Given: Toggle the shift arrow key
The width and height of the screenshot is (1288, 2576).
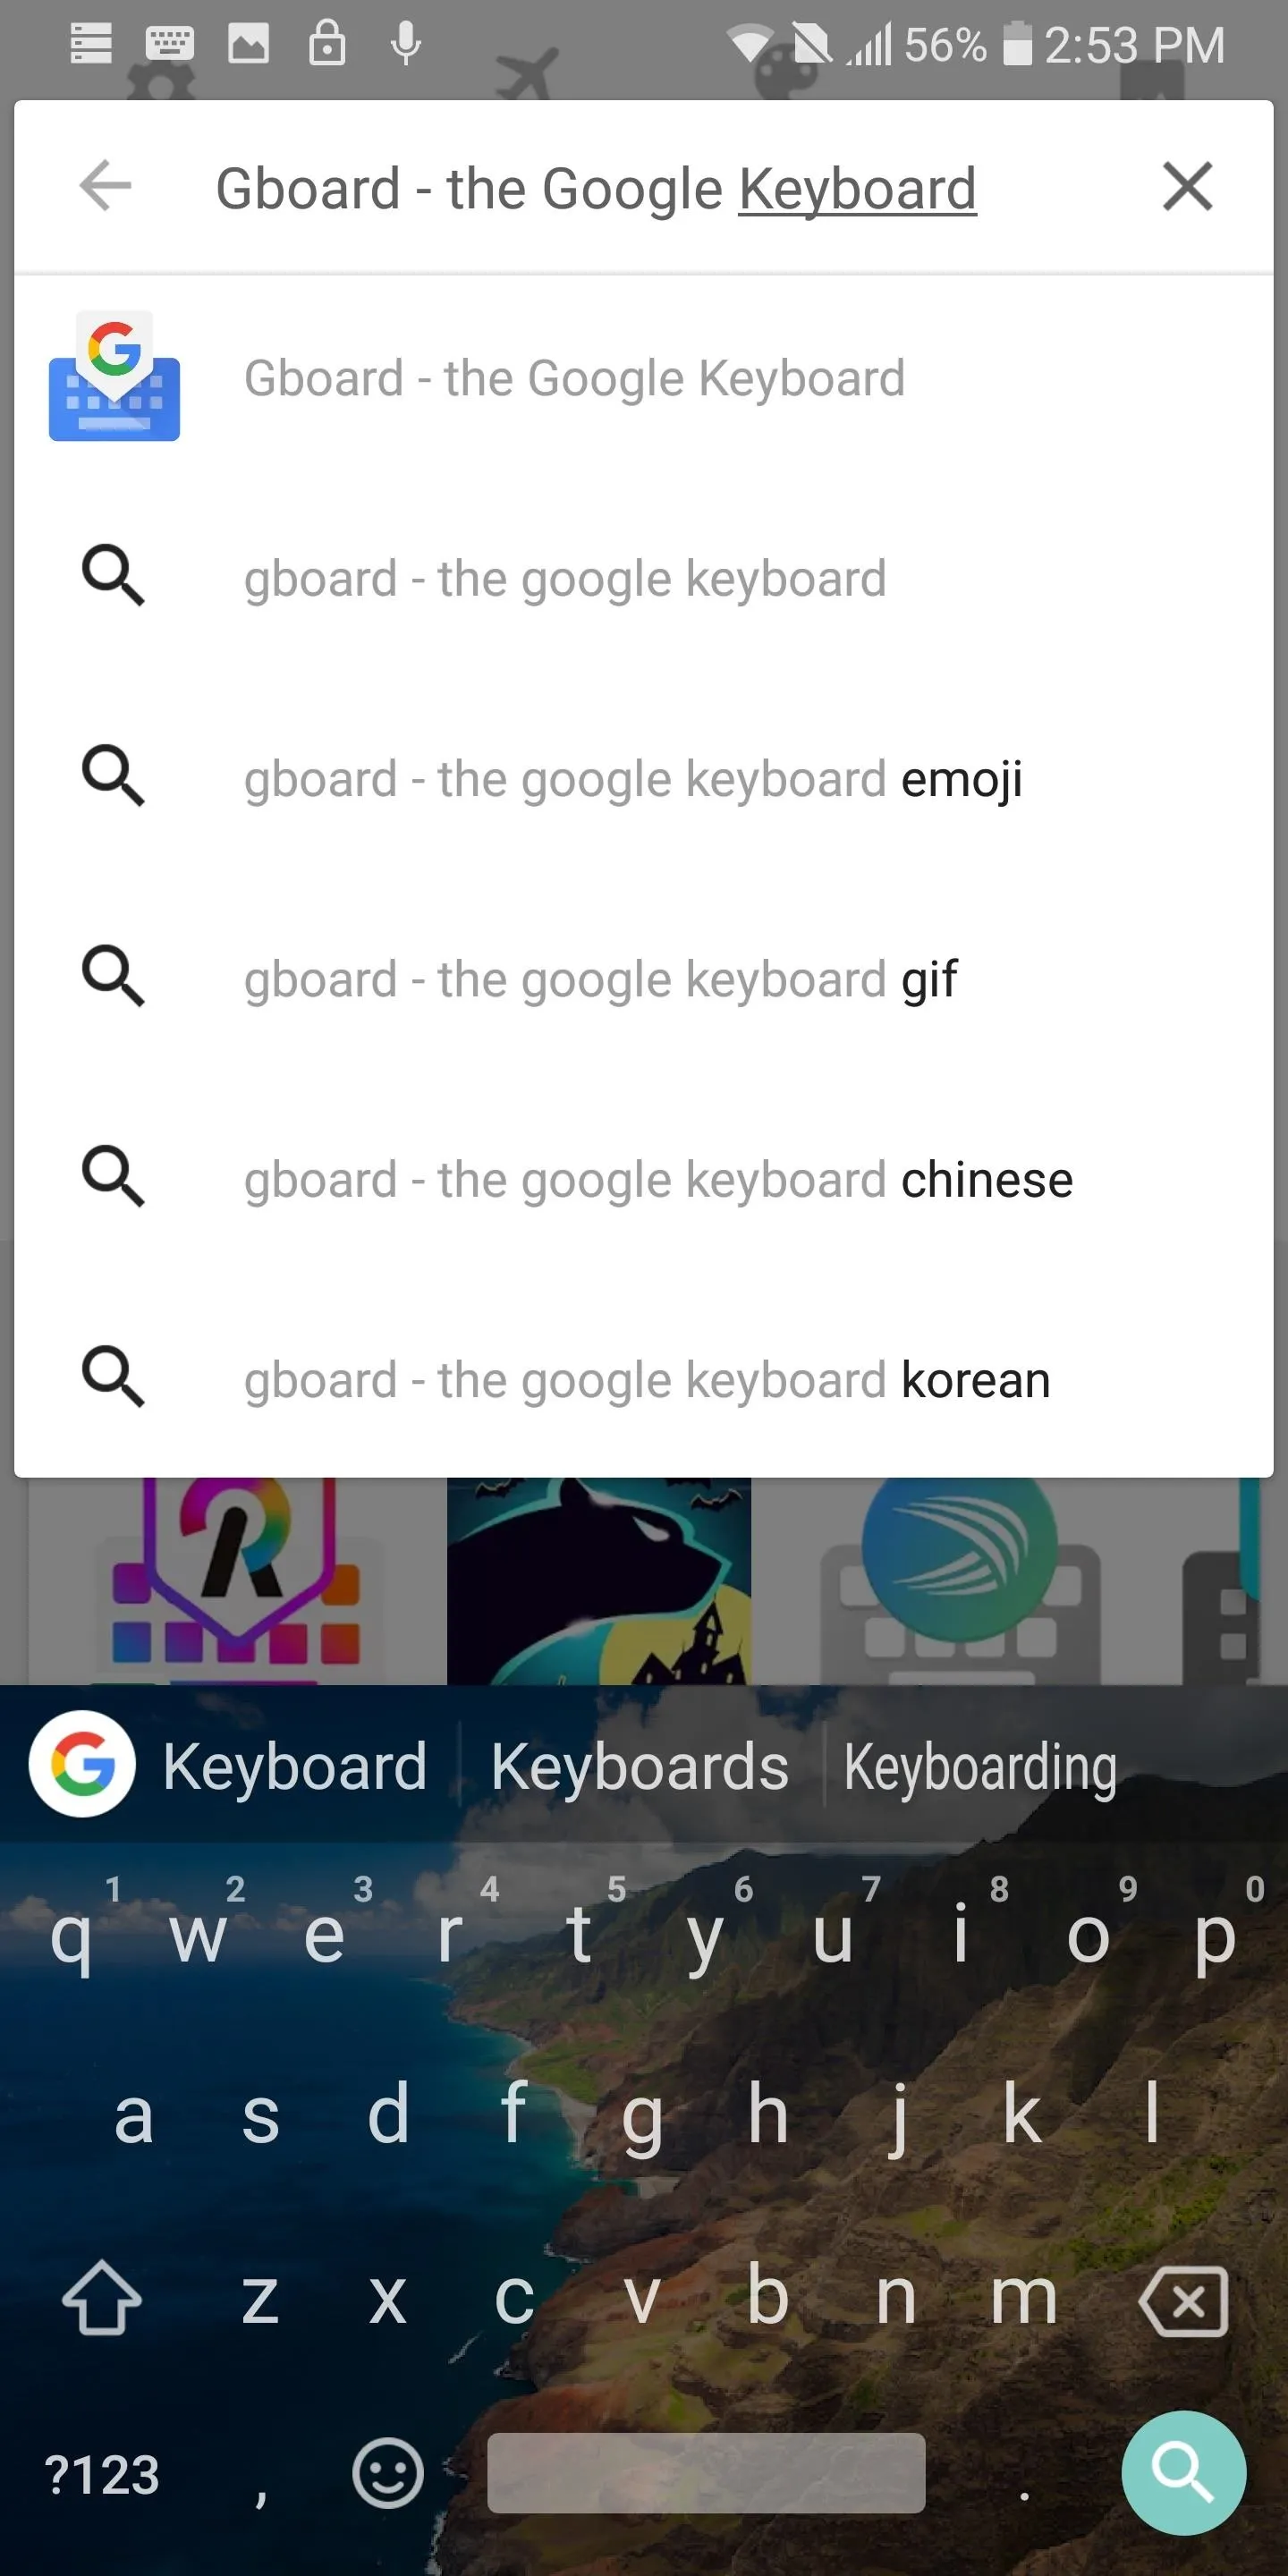Looking at the screenshot, I should pos(102,2298).
